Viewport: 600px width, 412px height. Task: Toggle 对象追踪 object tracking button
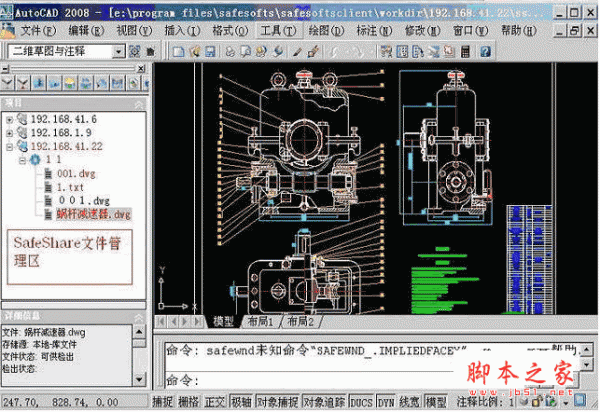(x=324, y=402)
